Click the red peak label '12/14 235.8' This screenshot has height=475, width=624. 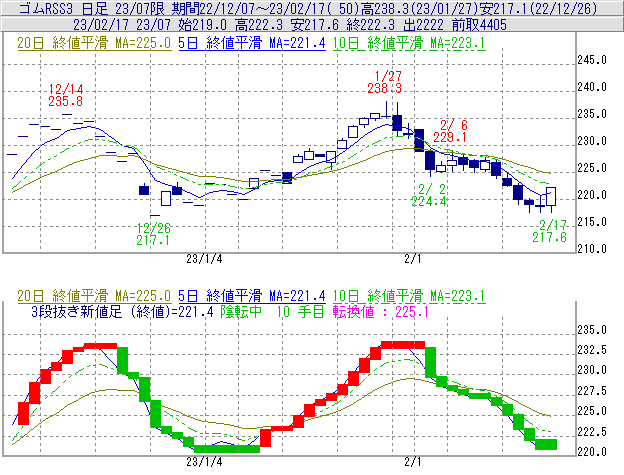coord(66,95)
